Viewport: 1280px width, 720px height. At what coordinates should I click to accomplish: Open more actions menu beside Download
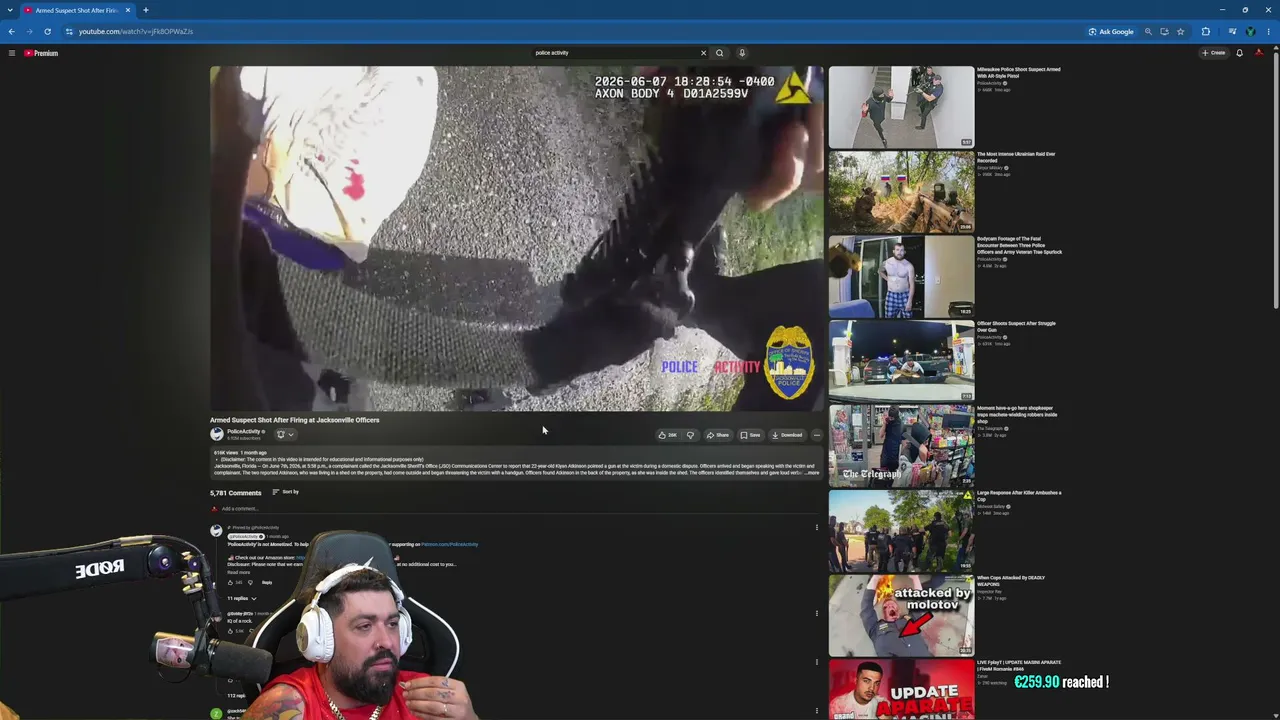816,435
